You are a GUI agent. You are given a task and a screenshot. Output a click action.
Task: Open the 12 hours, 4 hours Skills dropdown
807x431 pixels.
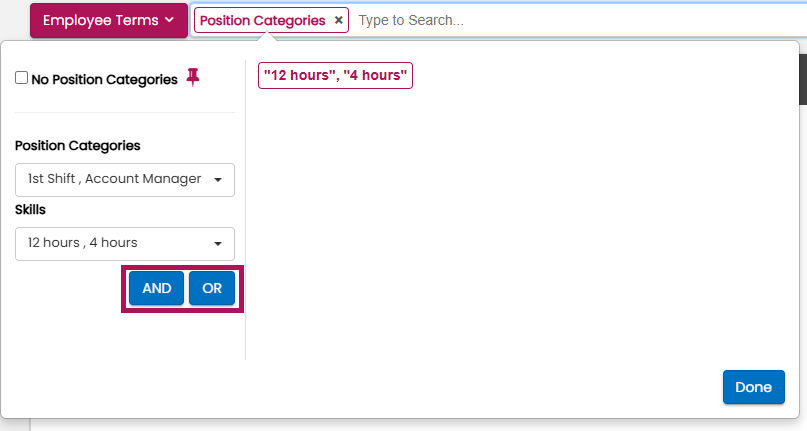[x=124, y=243]
